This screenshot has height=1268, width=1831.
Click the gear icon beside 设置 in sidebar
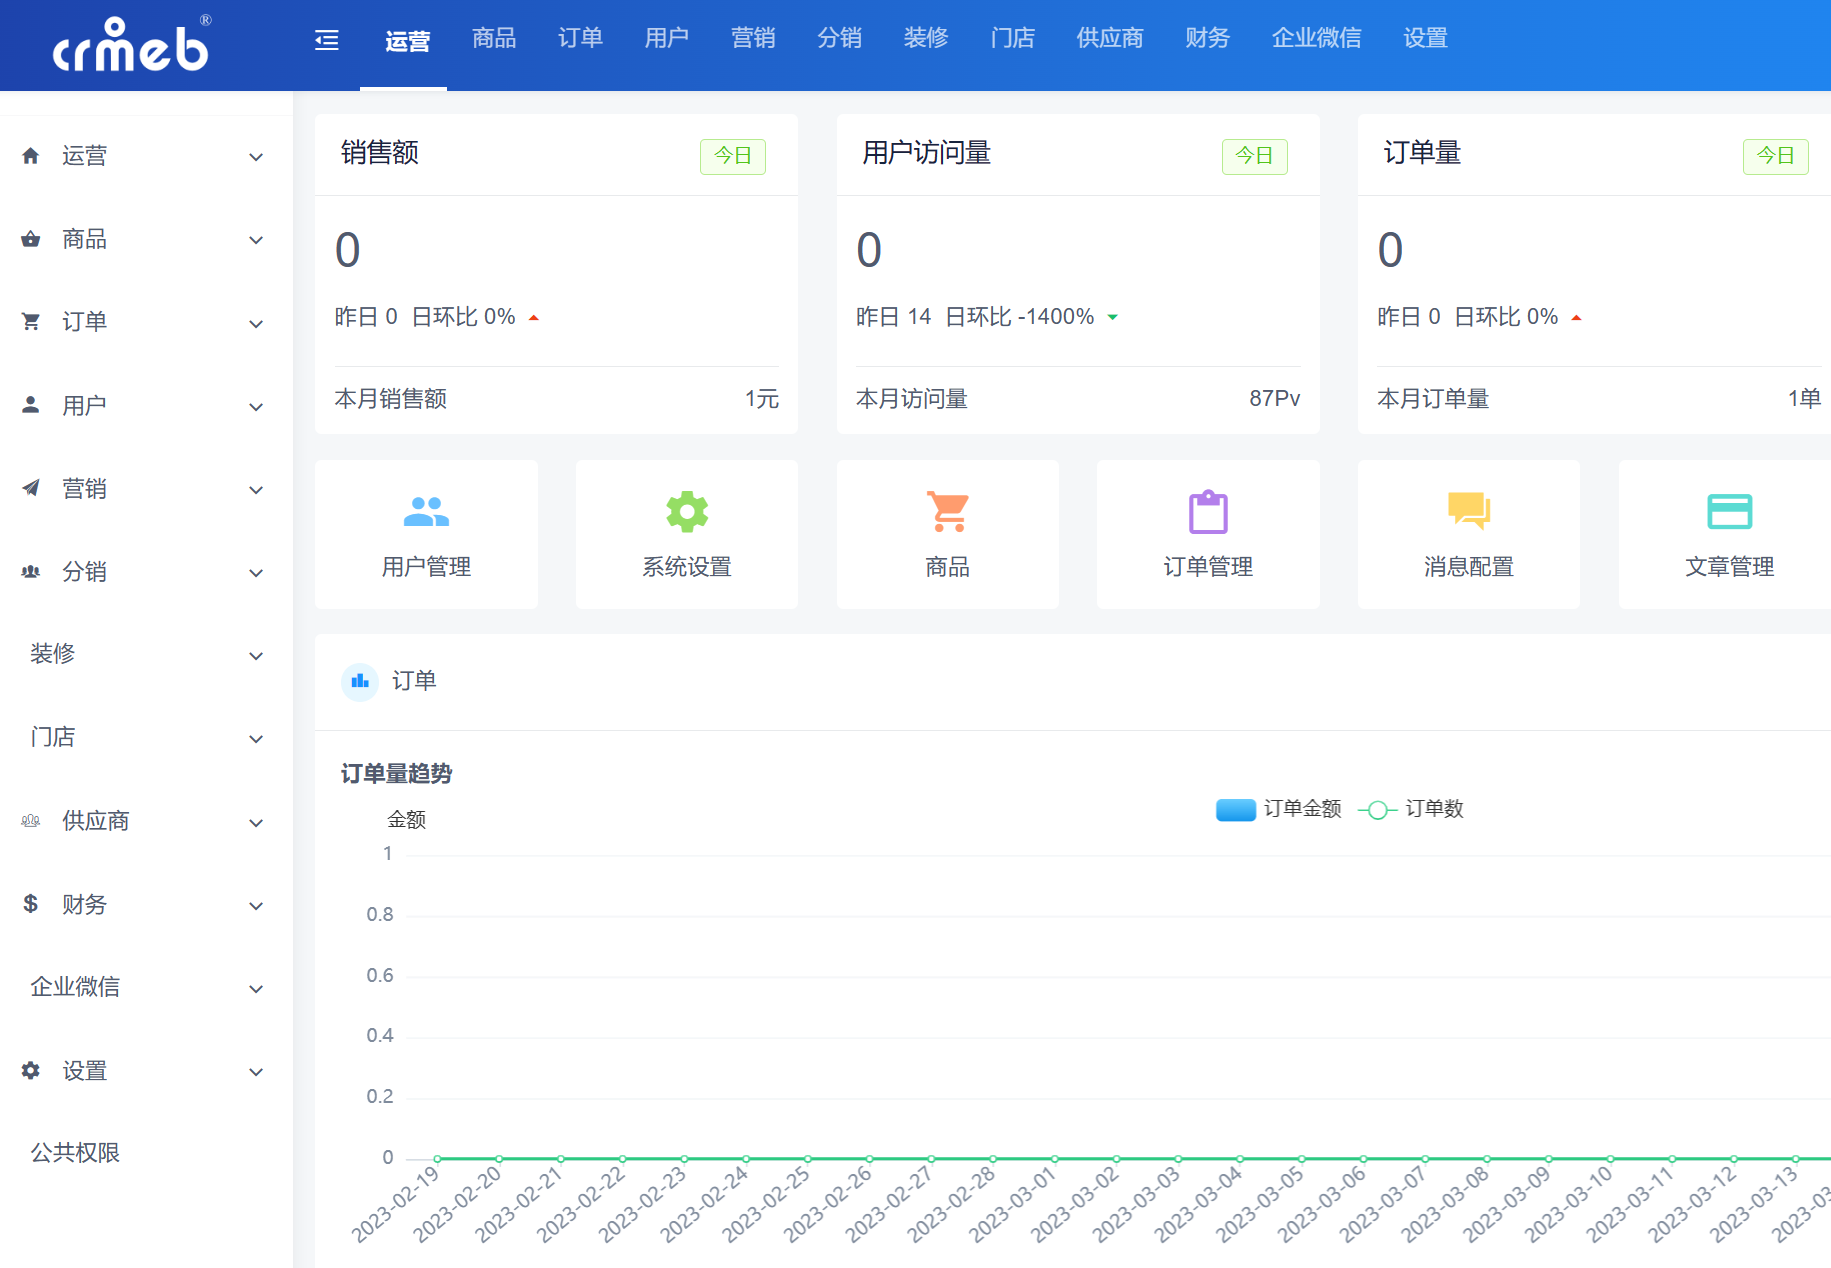click(x=31, y=1070)
